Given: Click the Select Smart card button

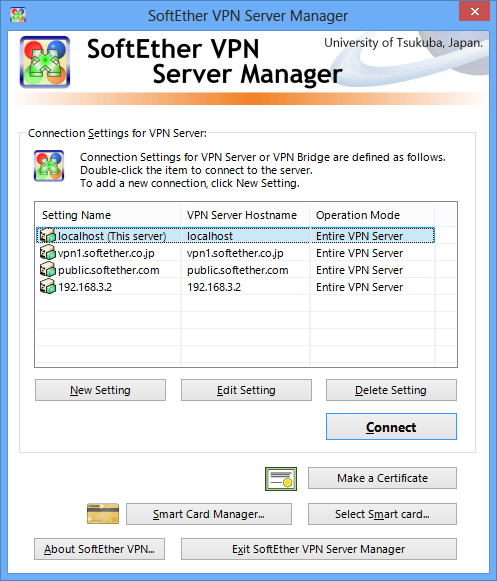Looking at the screenshot, I should [x=382, y=514].
